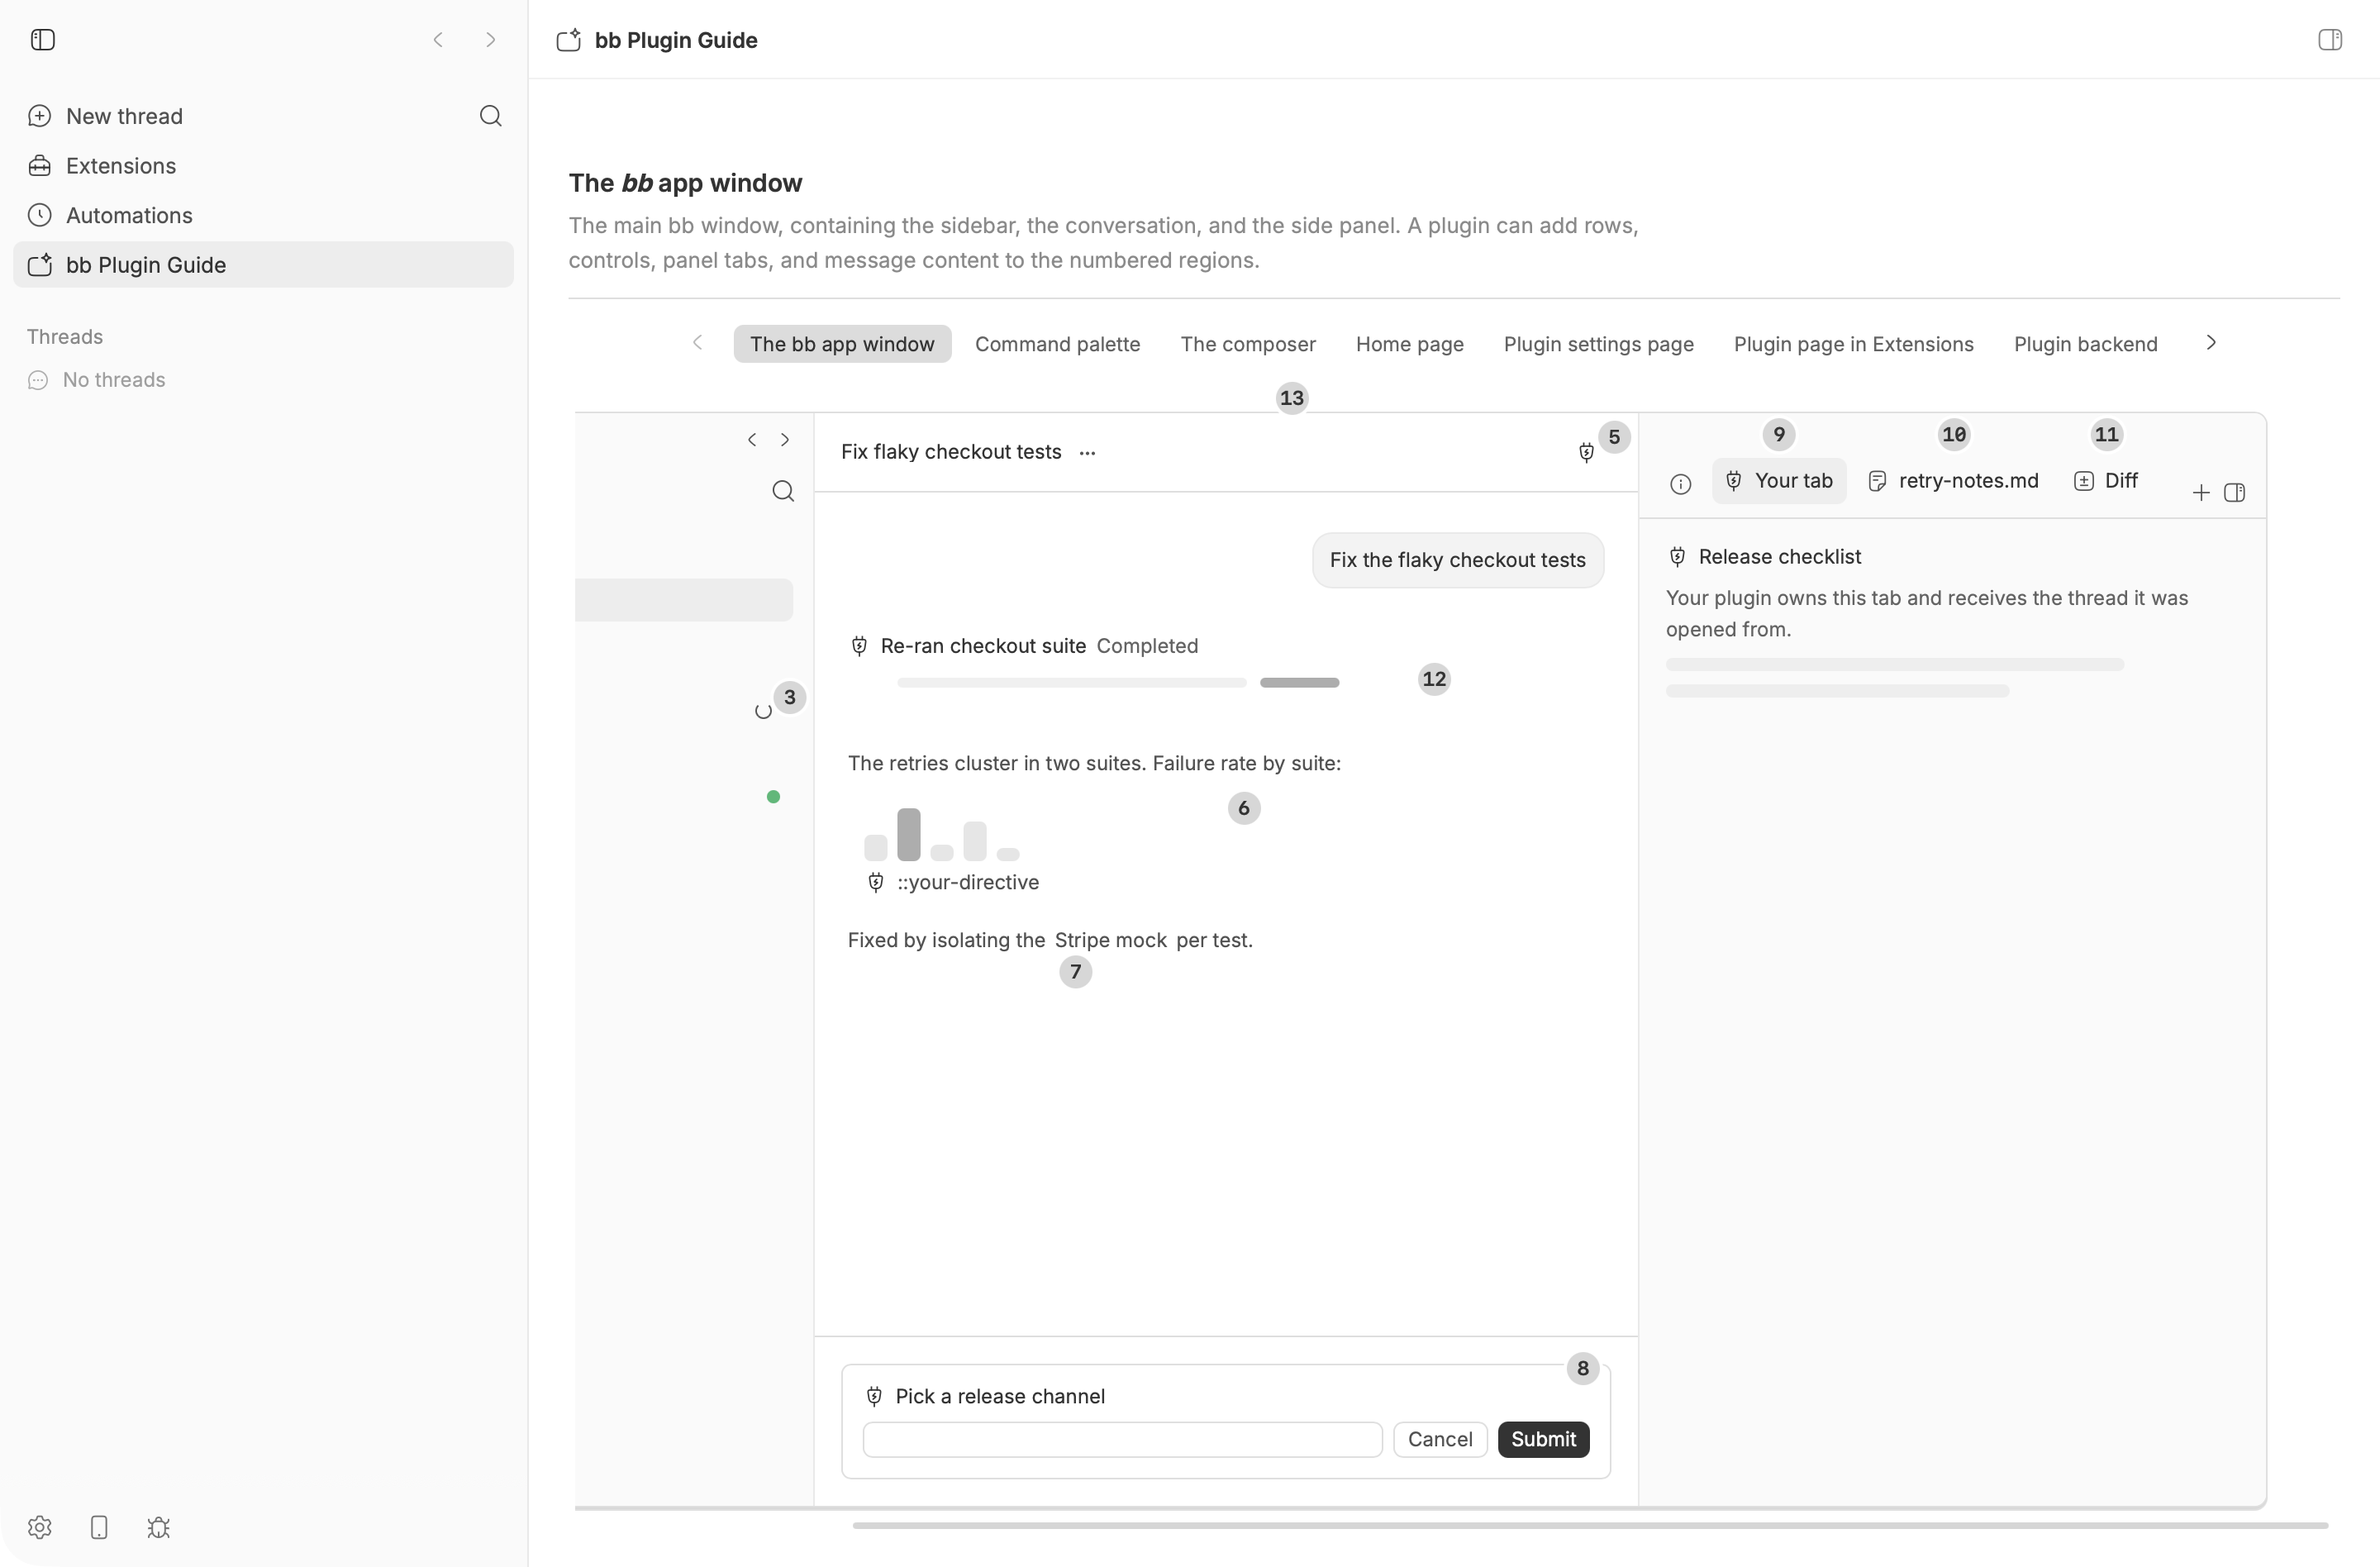This screenshot has width=2380, height=1567.
Task: Click the Cancel button
Action: point(1440,1439)
